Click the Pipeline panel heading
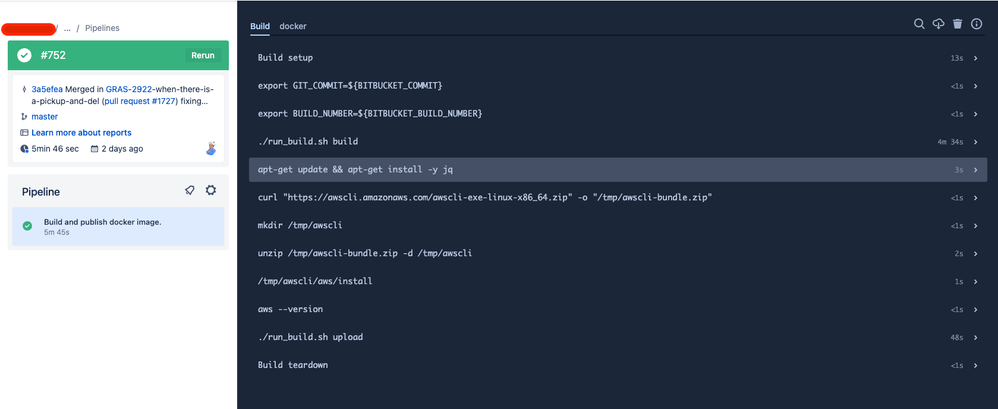Image resolution: width=998 pixels, height=409 pixels. 41,191
